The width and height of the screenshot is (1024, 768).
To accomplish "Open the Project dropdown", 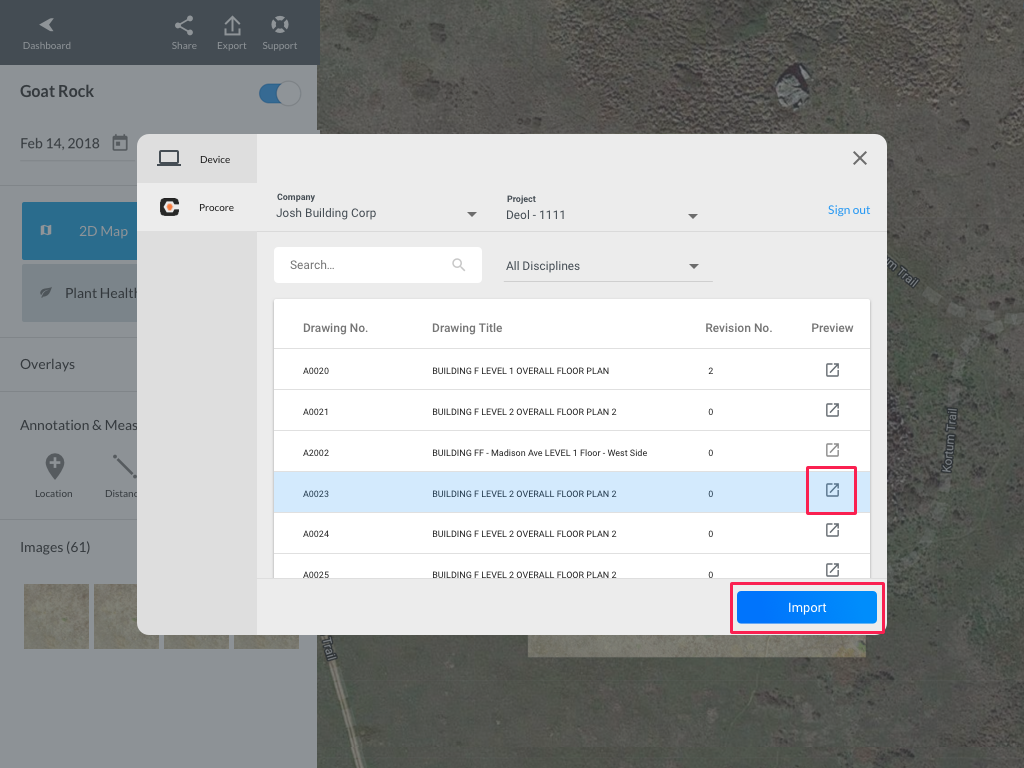I will (602, 215).
